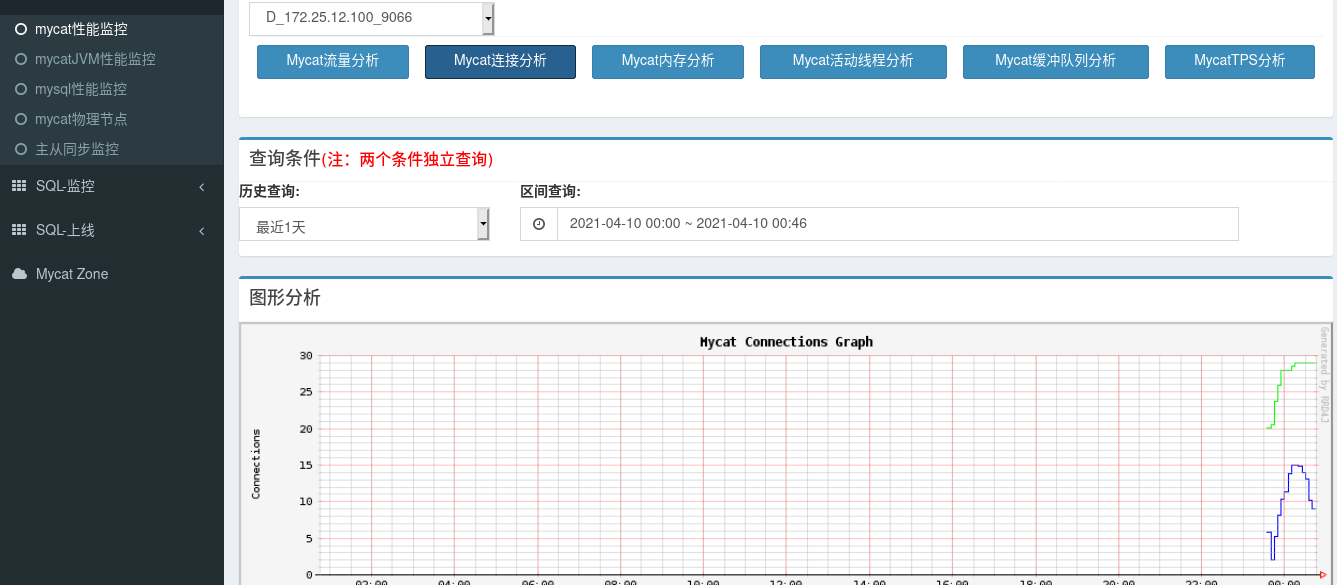1337x585 pixels.
Task: Open the 最近1天 history query dropdown
Action: tap(364, 225)
